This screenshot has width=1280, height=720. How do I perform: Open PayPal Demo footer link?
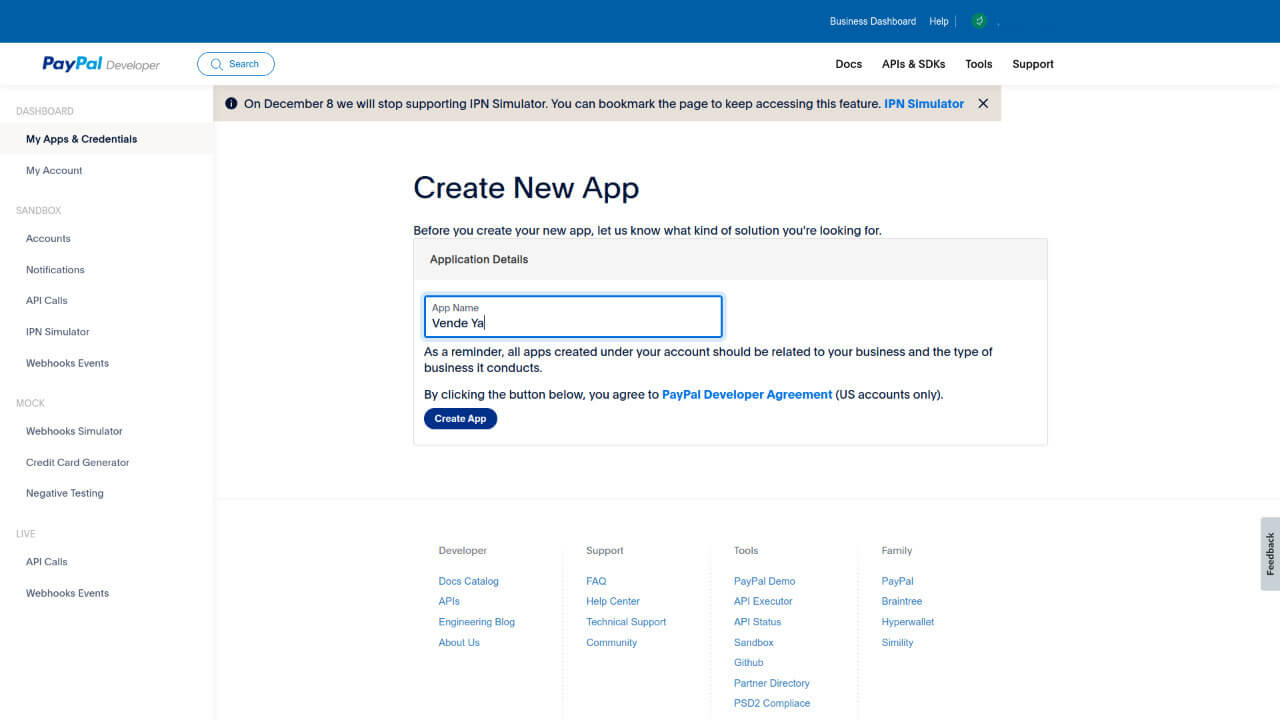pyautogui.click(x=764, y=581)
